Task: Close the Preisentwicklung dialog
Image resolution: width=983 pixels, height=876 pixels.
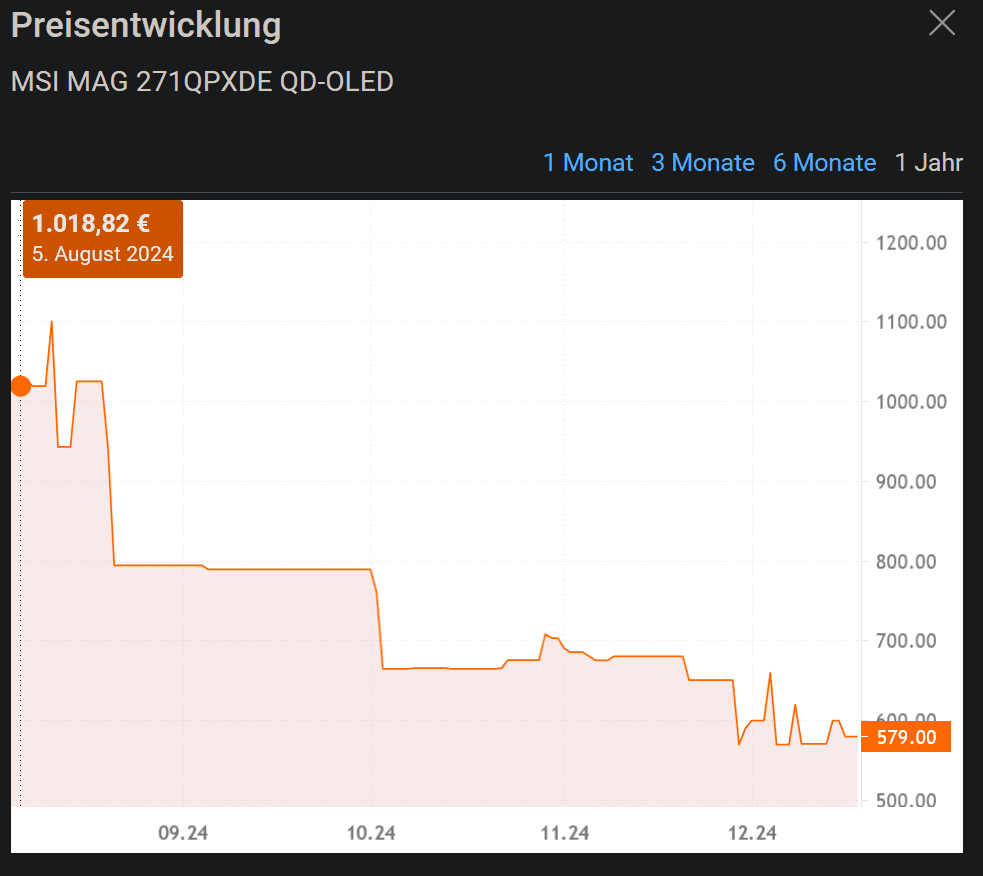Action: [x=942, y=23]
